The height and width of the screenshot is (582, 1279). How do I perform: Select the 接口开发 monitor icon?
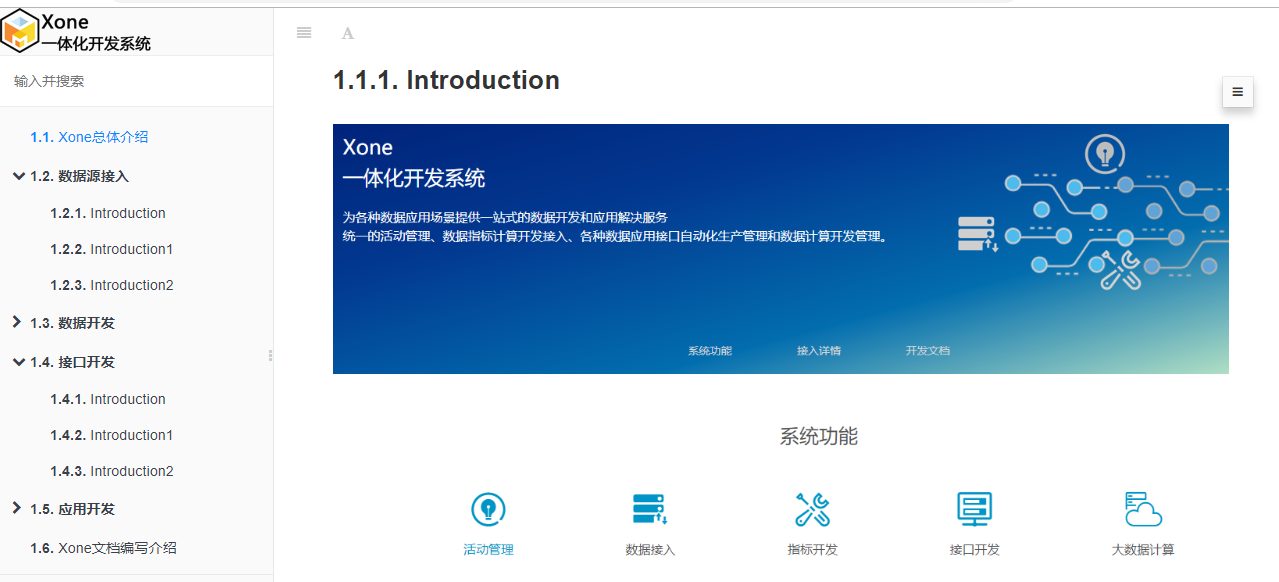click(x=974, y=510)
